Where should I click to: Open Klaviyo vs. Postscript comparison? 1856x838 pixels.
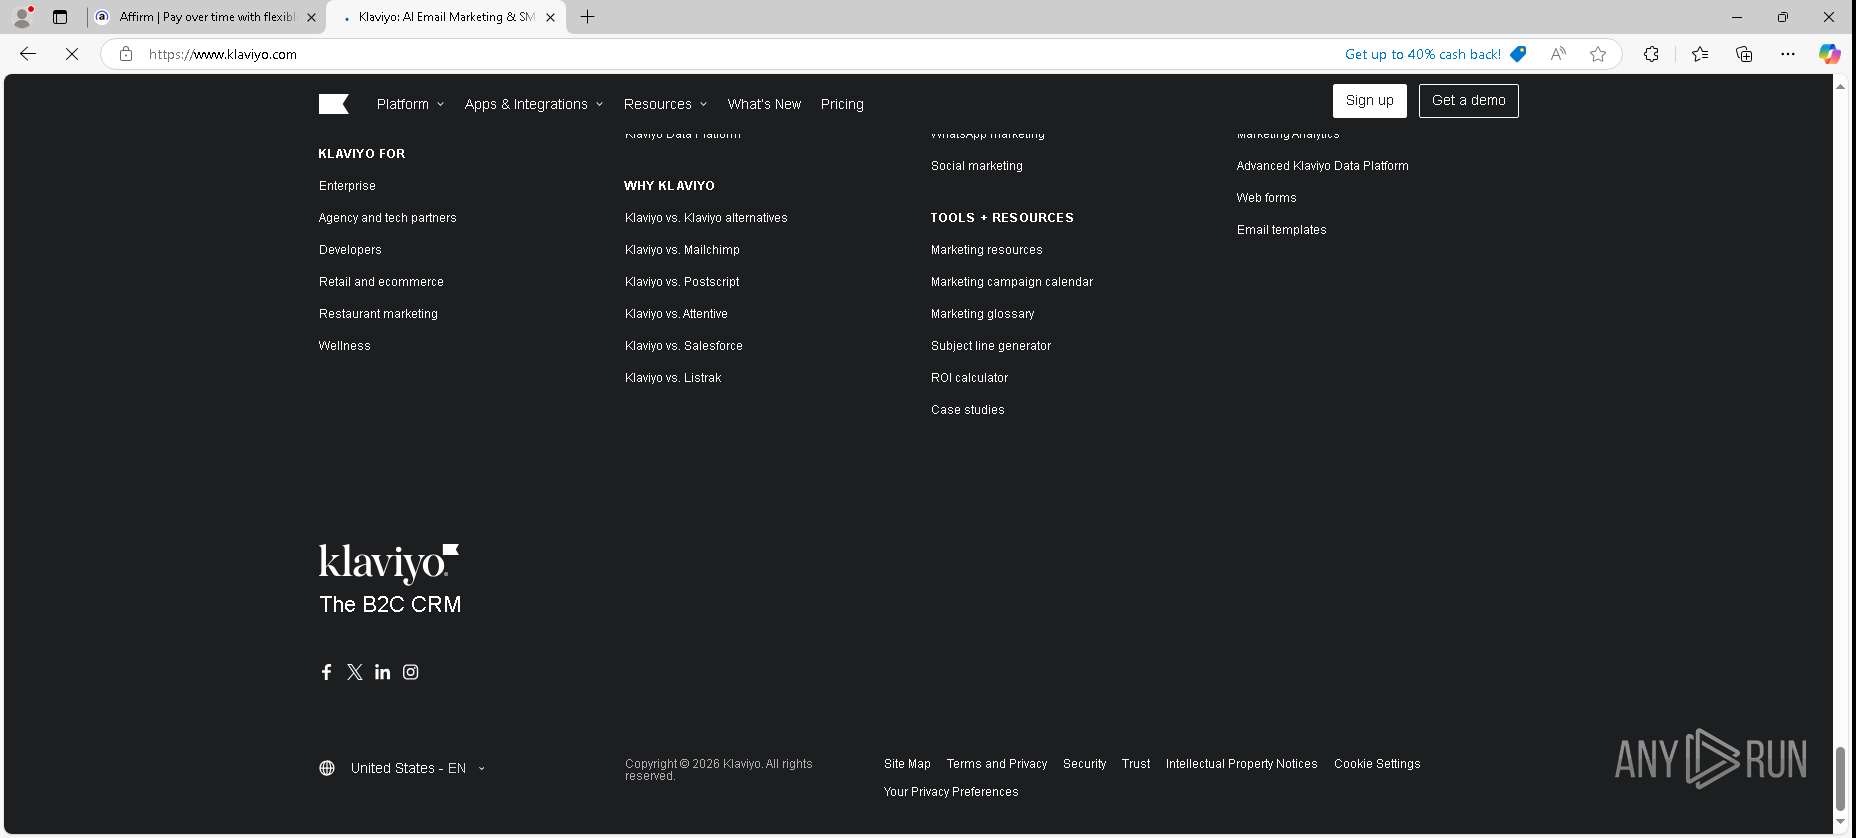682,282
